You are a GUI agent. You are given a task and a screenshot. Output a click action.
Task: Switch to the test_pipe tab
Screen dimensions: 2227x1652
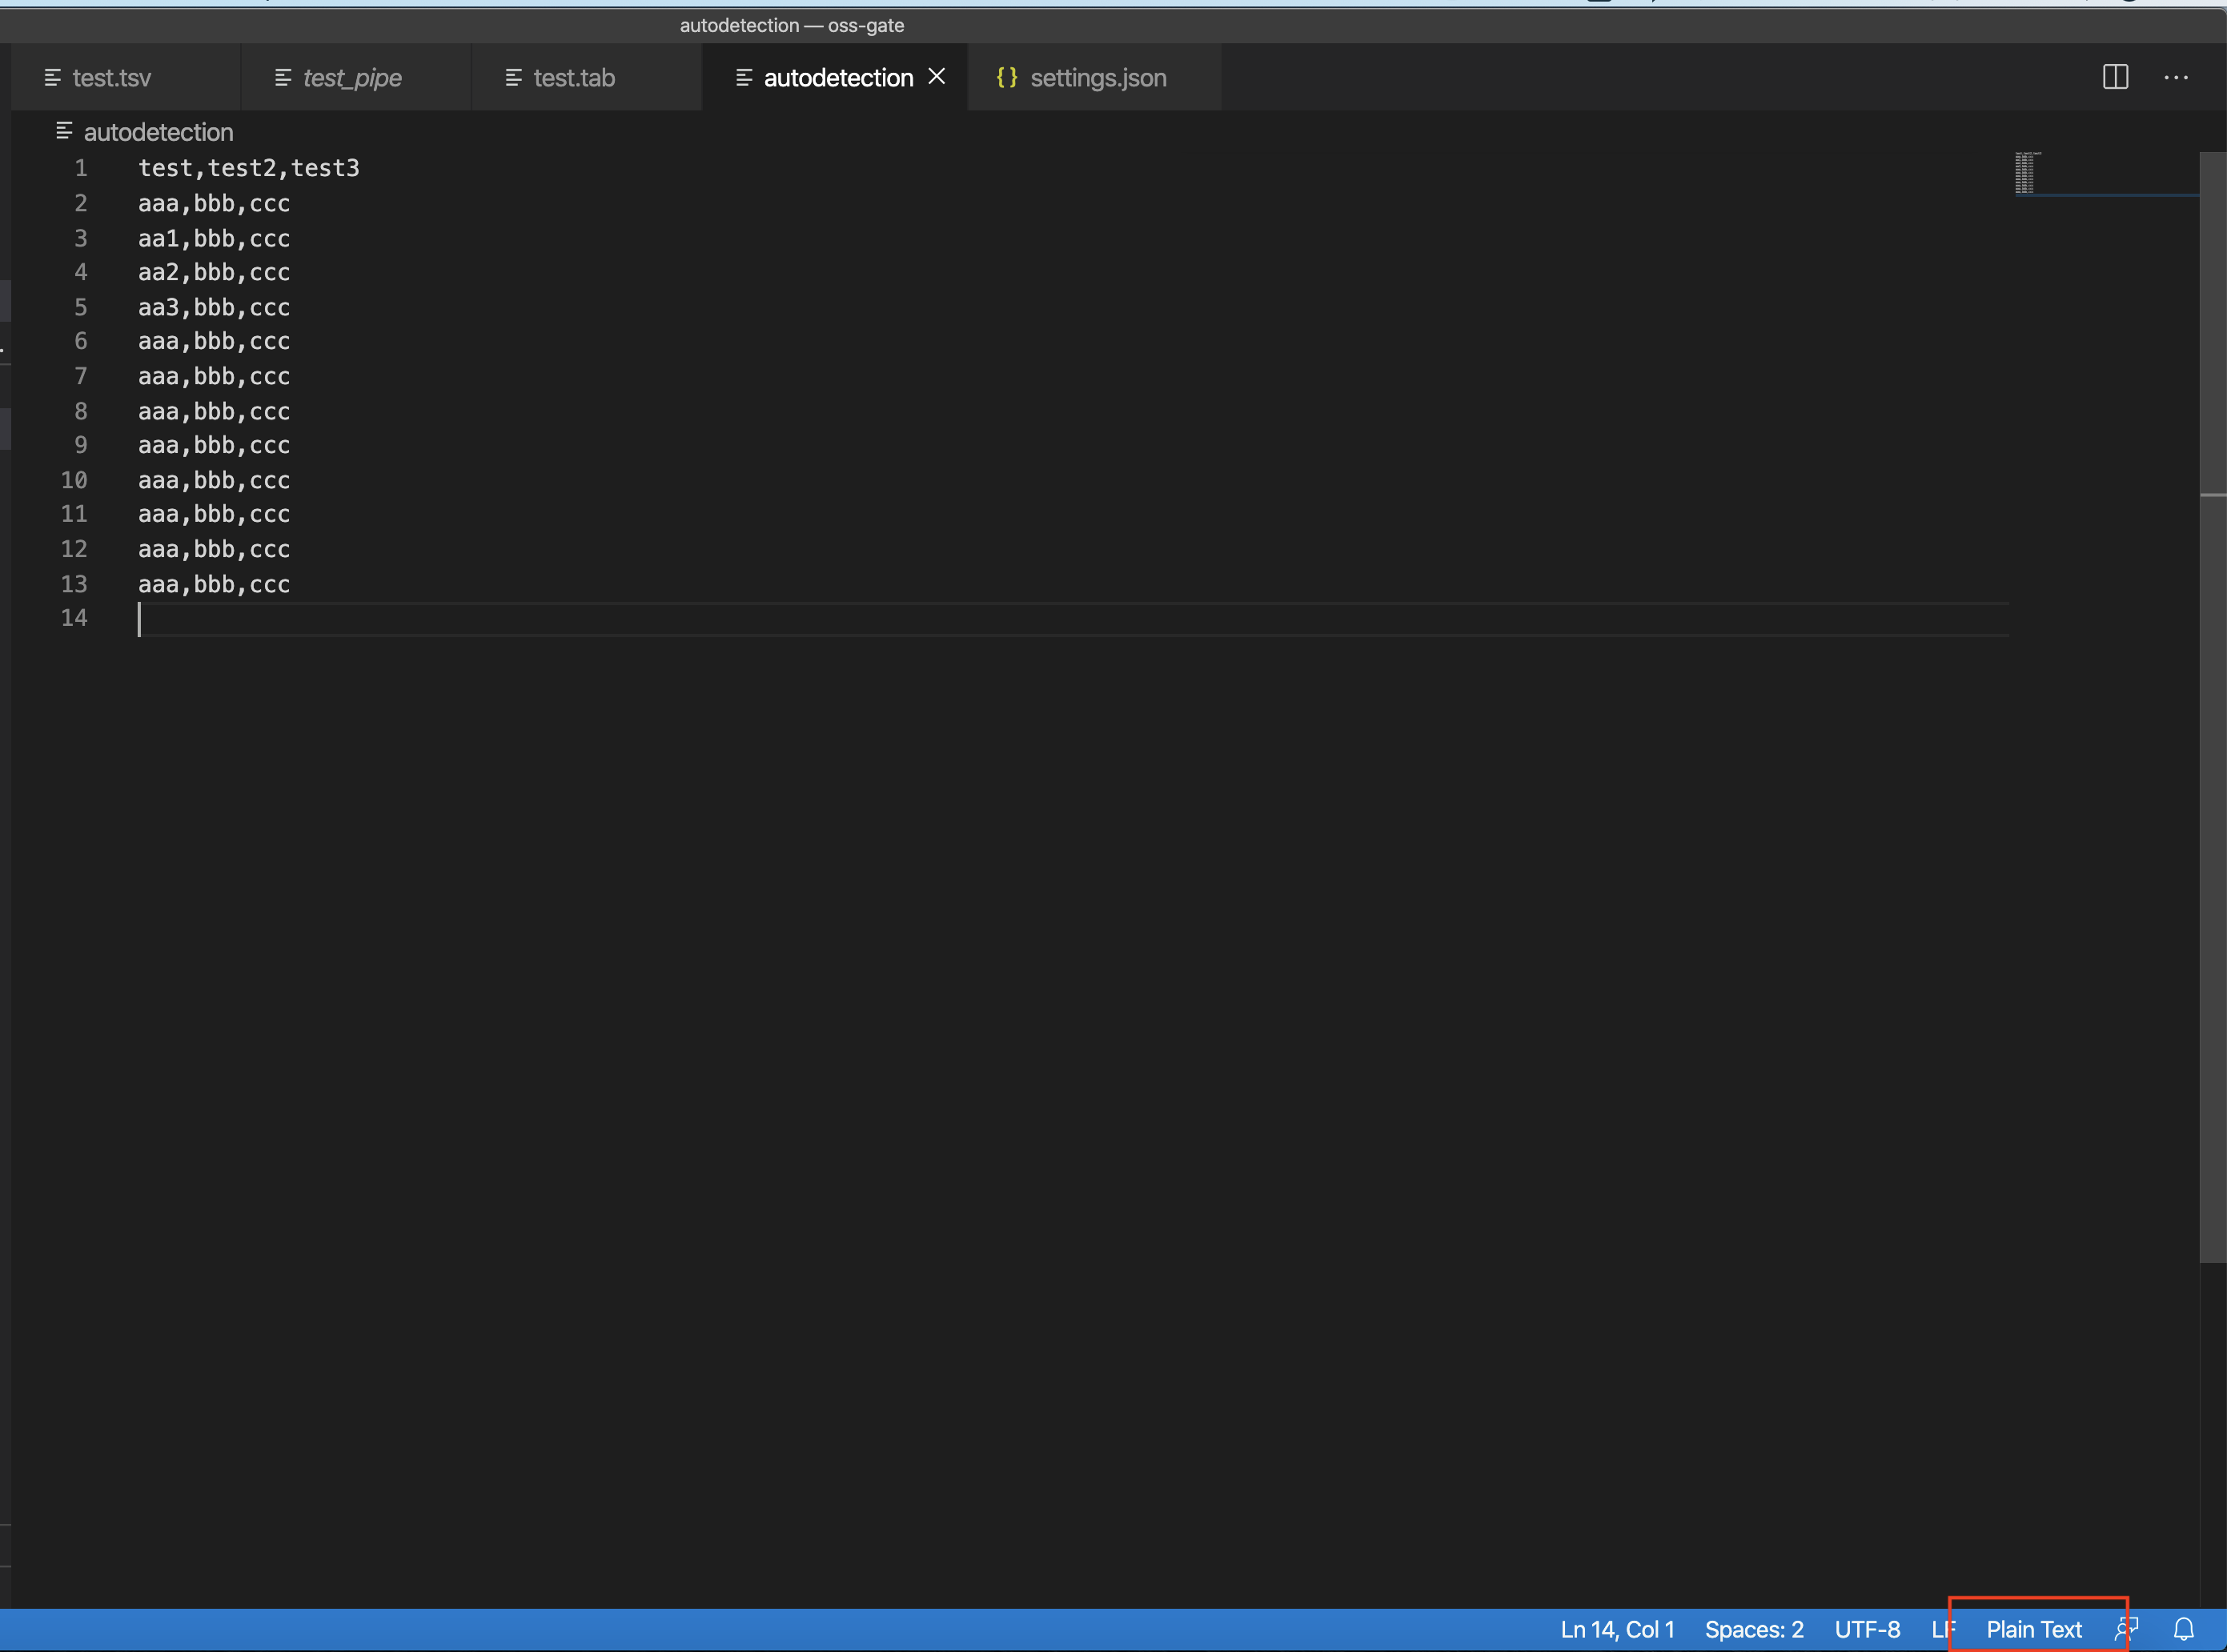353,77
